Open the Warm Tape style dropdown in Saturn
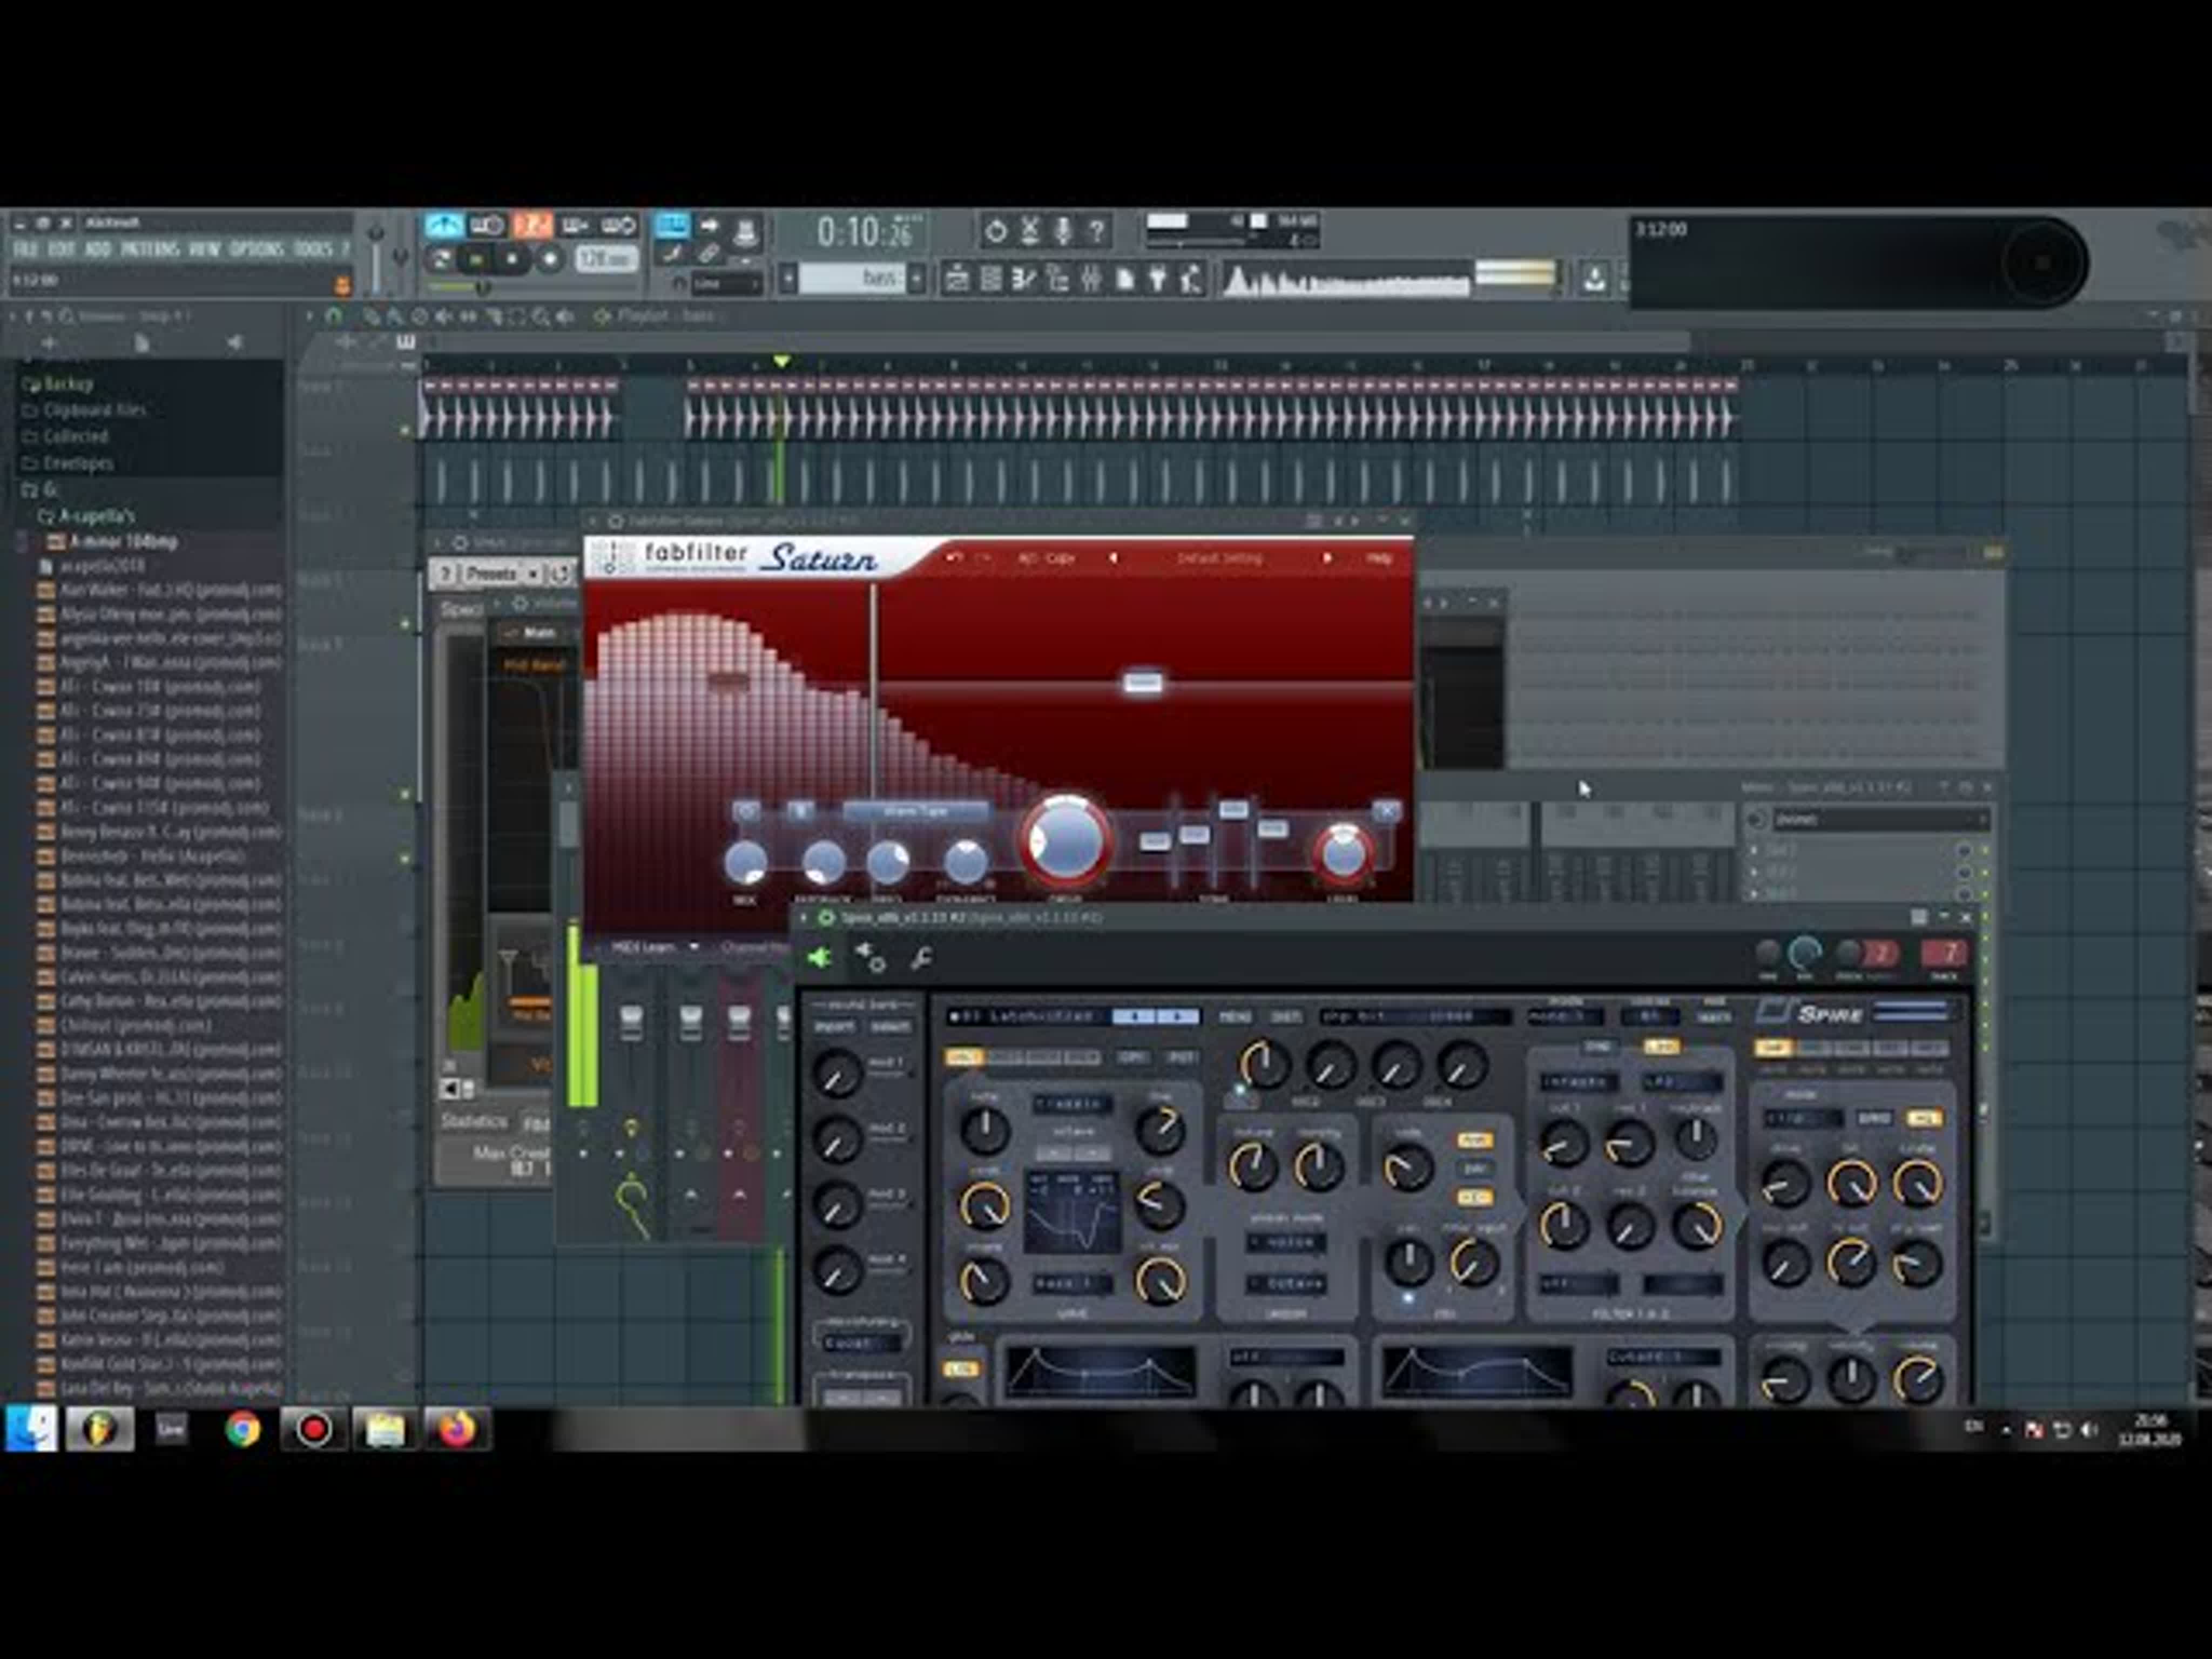 pos(915,811)
